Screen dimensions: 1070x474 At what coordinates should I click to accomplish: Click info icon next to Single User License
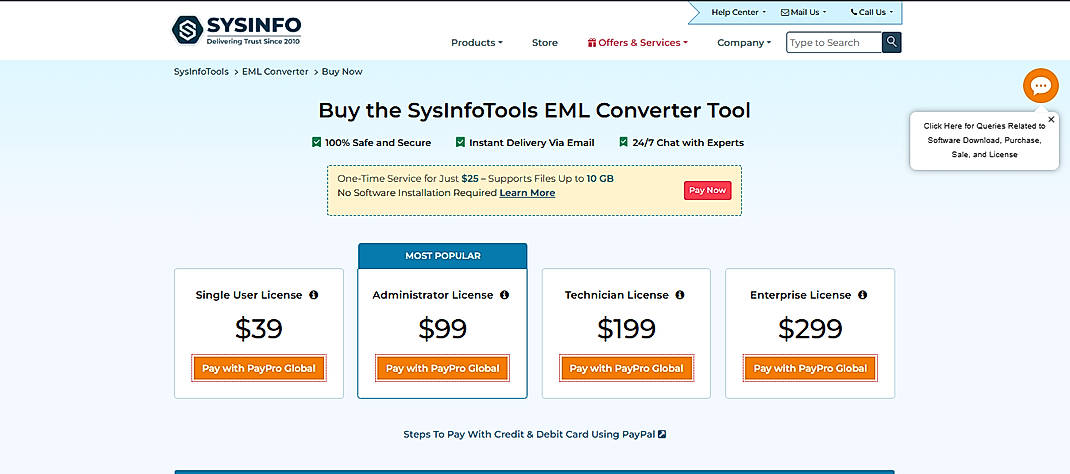(x=313, y=295)
